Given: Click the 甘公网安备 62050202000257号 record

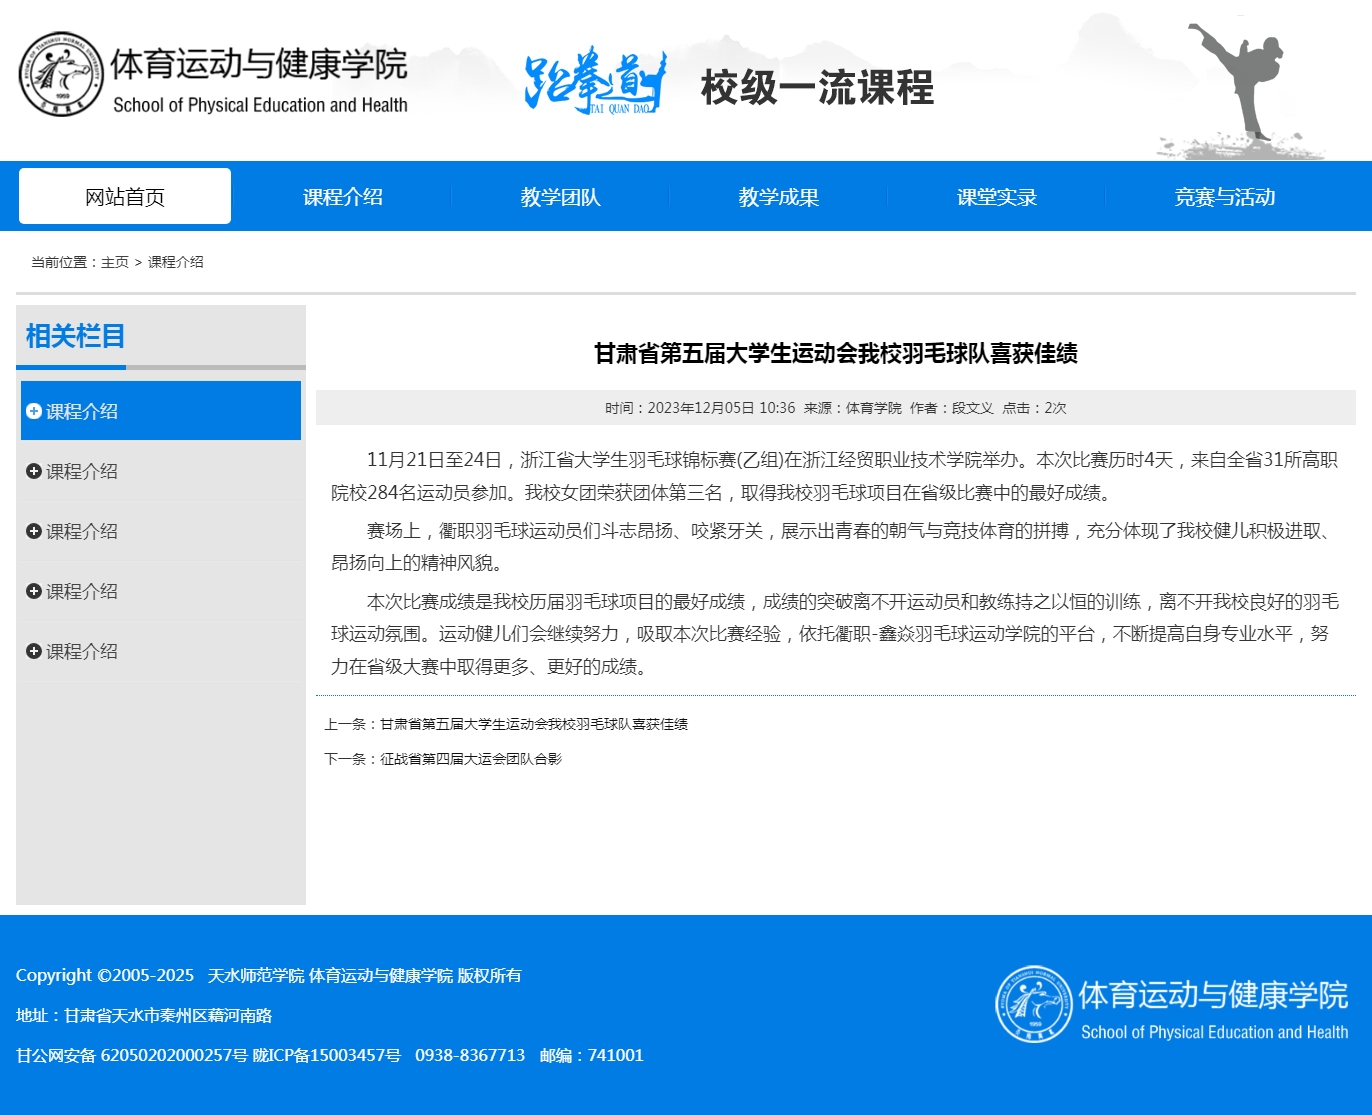Looking at the screenshot, I should pyautogui.click(x=132, y=1055).
